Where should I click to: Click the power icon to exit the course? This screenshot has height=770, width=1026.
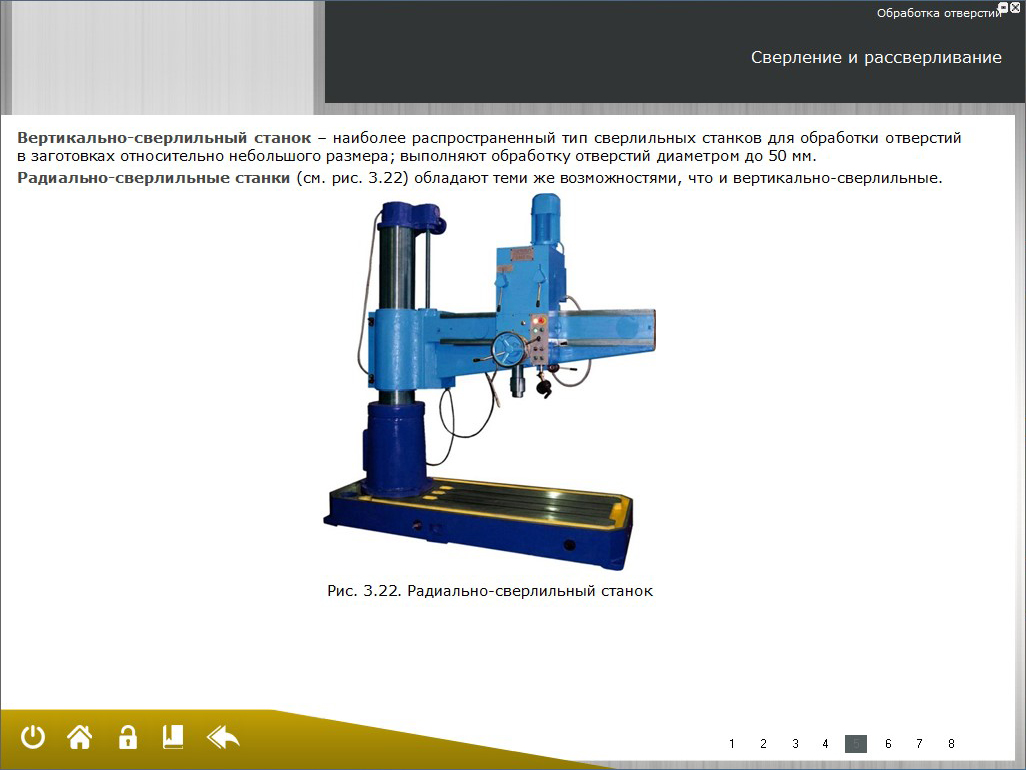(34, 738)
